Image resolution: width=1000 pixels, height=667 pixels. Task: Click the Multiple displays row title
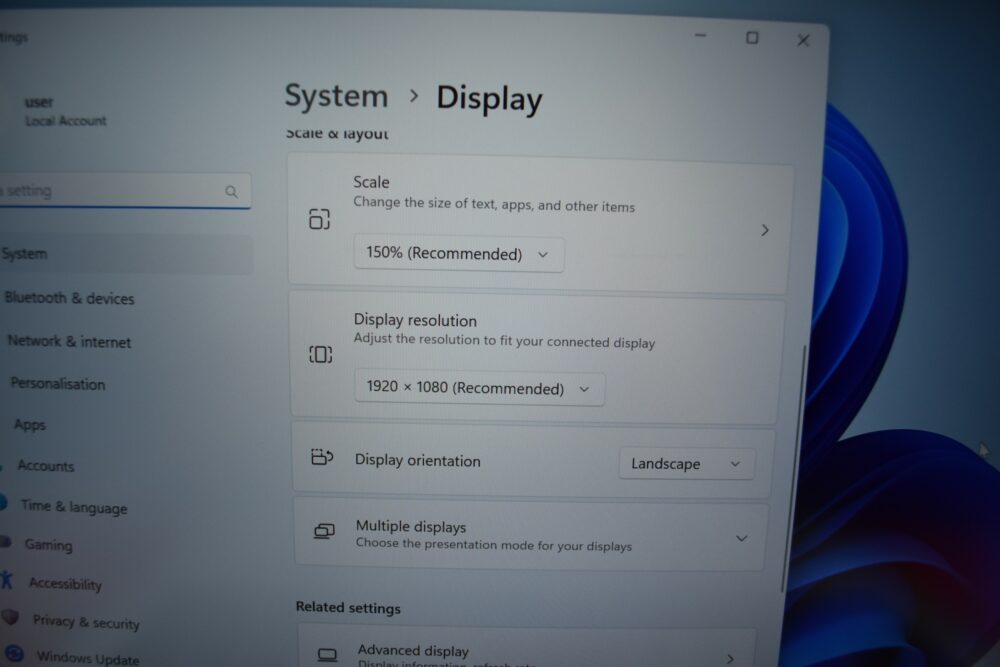click(x=411, y=527)
